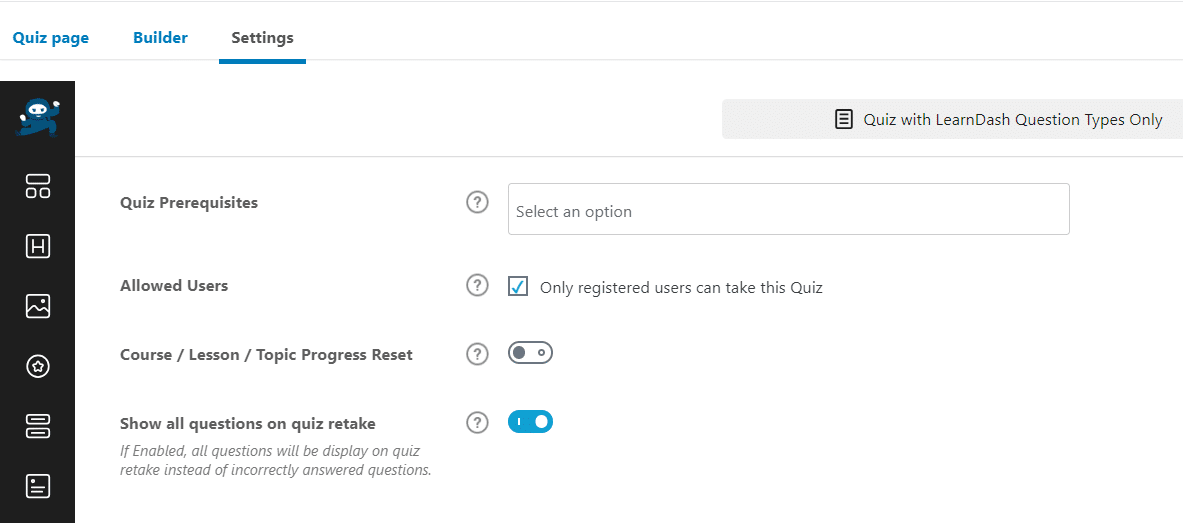Switch to the Quiz page tab
Viewport: 1183px width, 523px height.
[x=51, y=38]
